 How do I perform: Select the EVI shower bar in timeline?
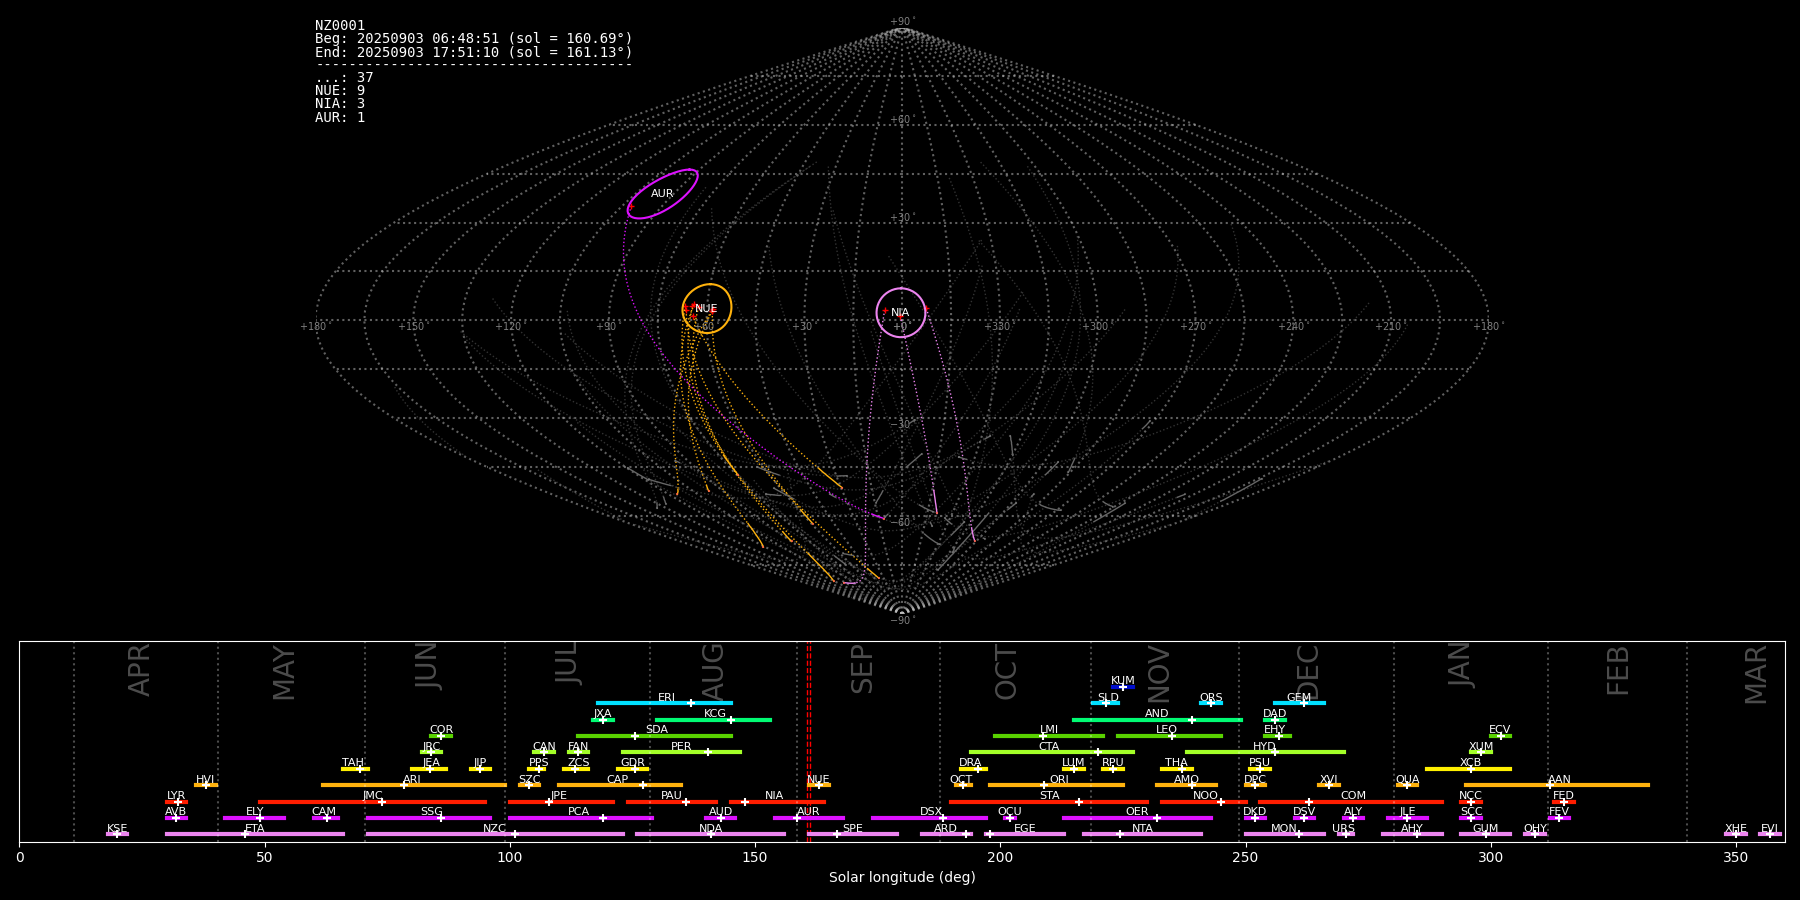point(1769,834)
